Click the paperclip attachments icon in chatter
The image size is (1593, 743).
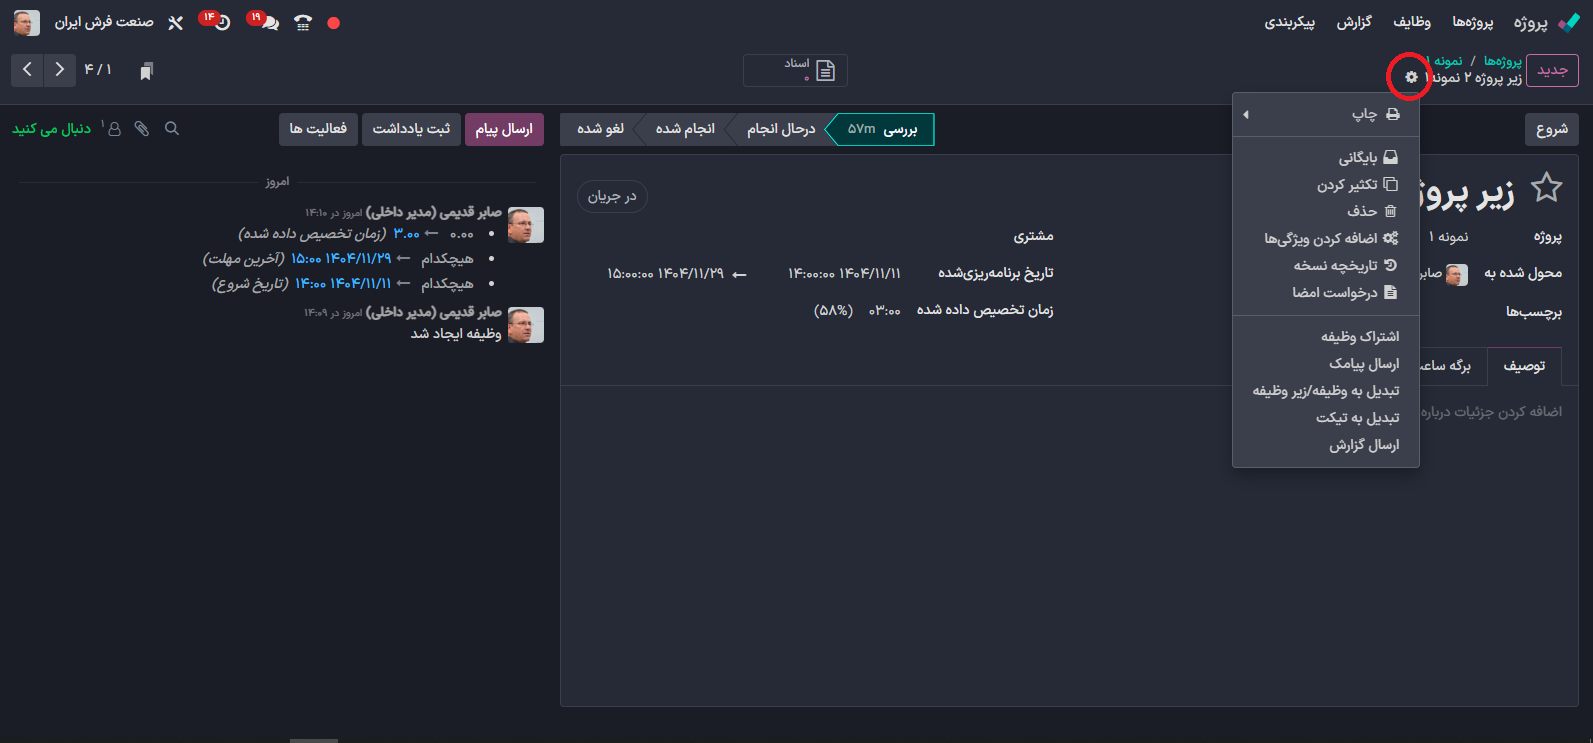coord(142,129)
